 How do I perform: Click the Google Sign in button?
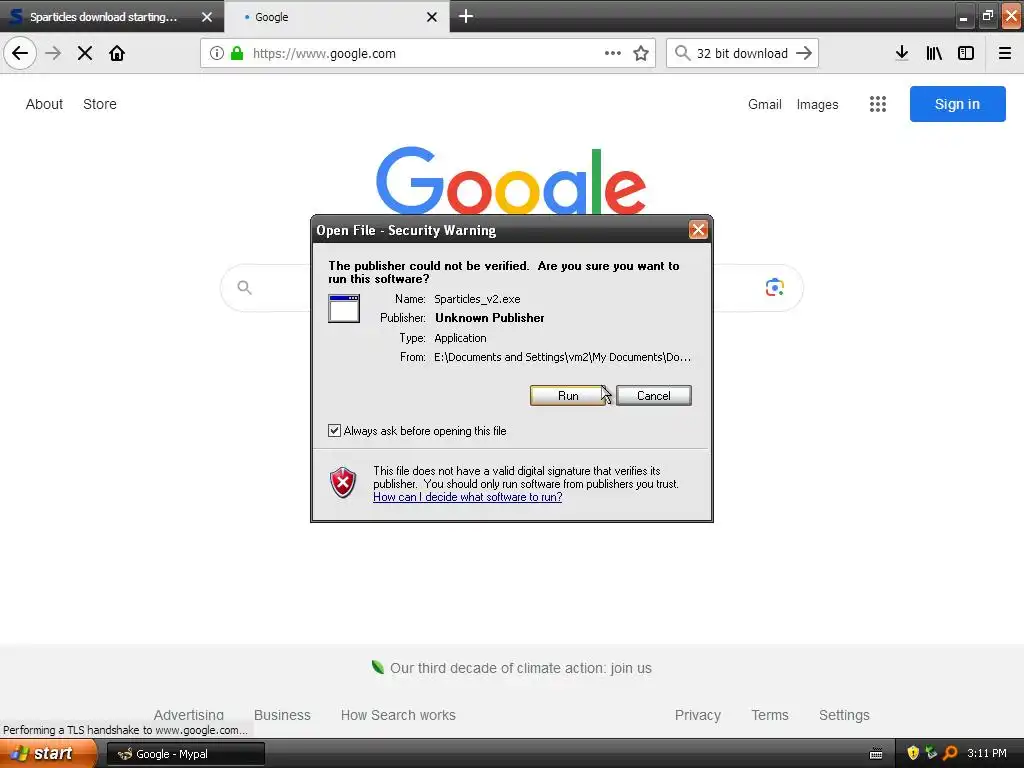point(957,104)
